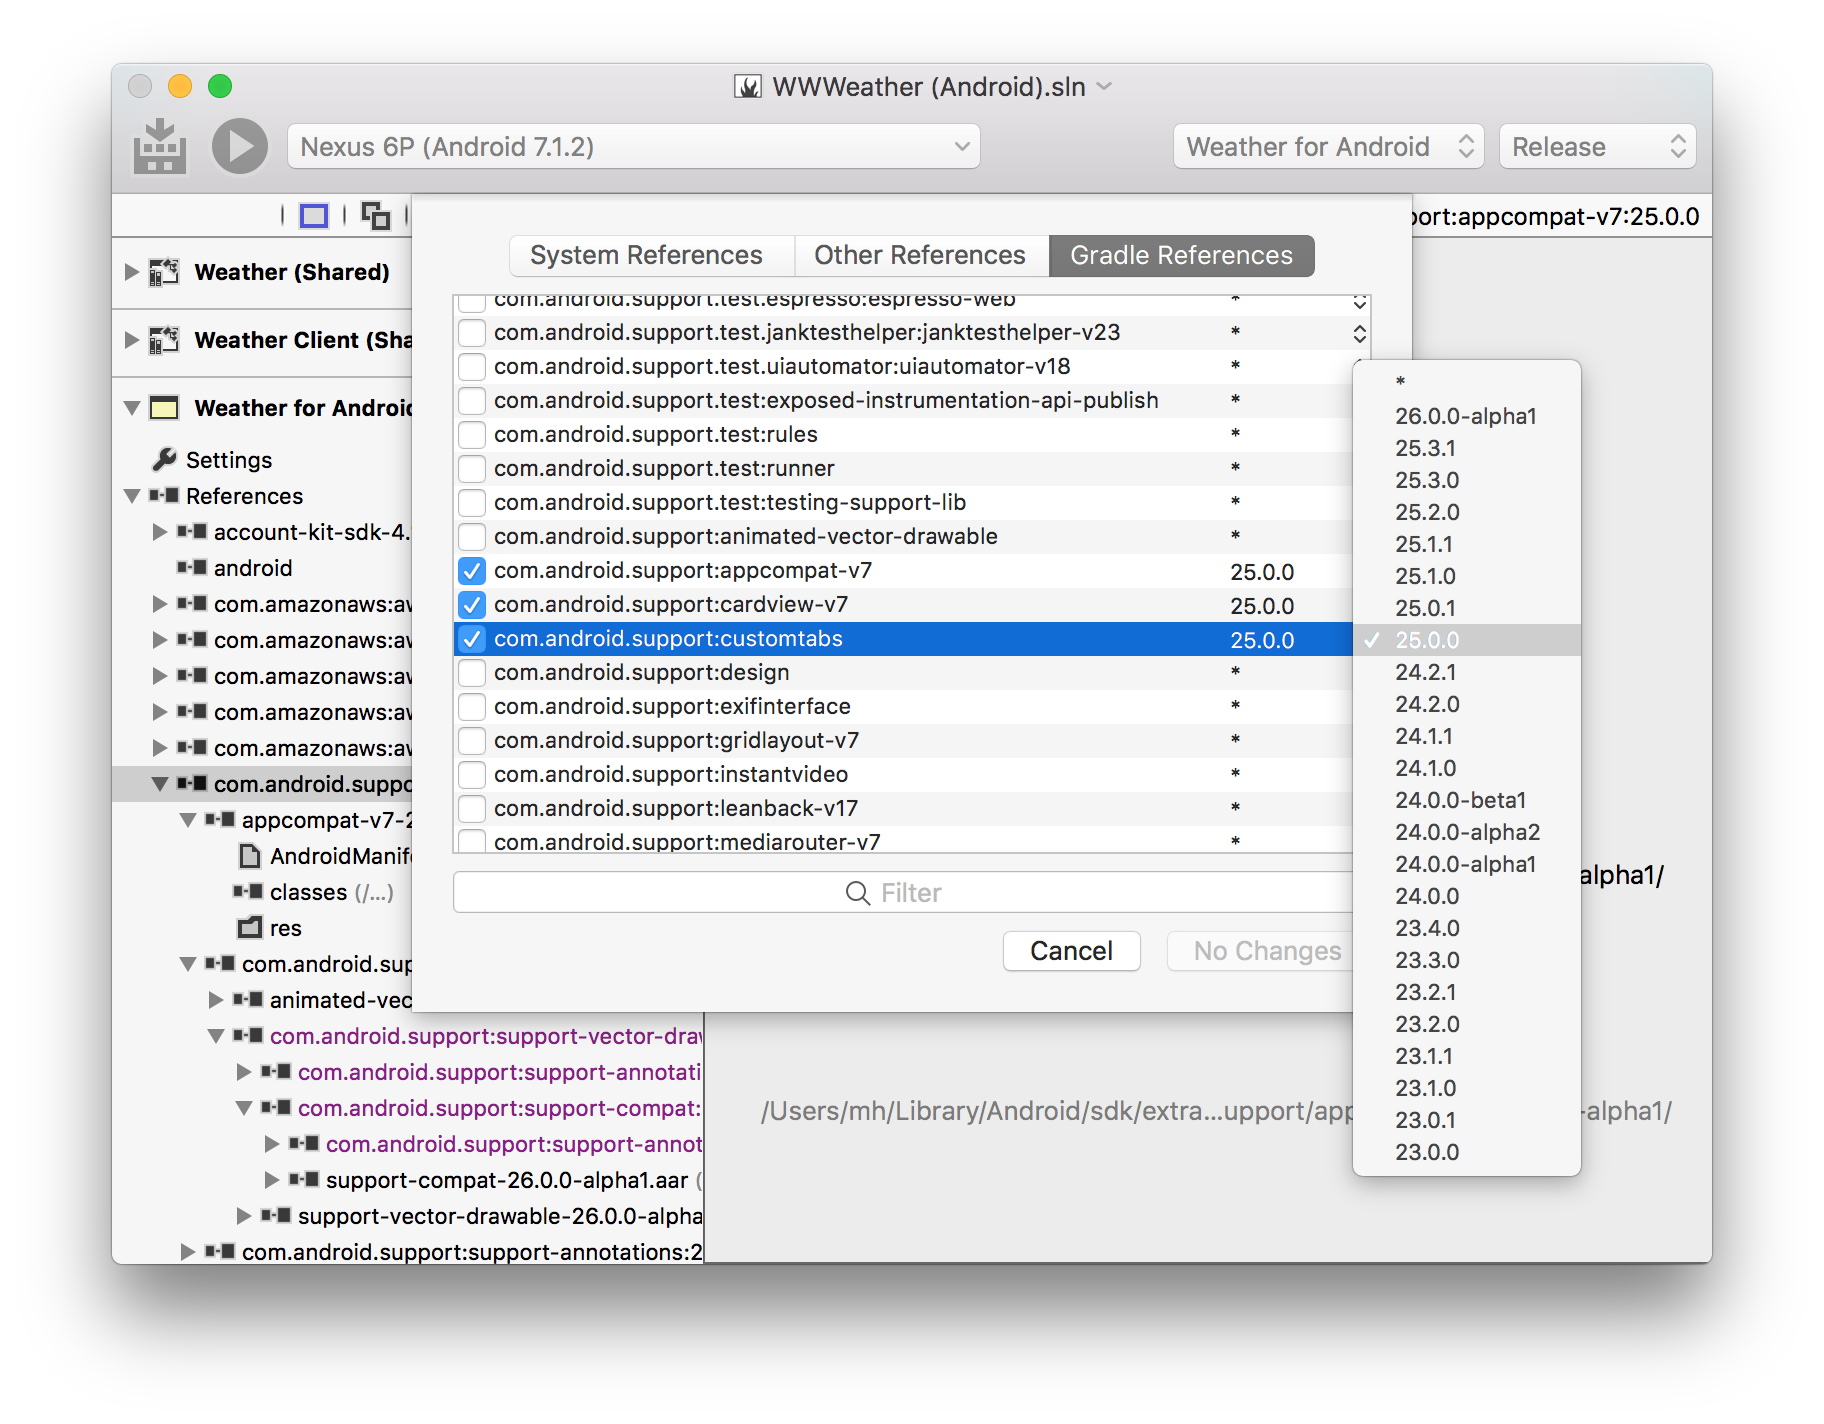The height and width of the screenshot is (1424, 1824).
Task: Select the wildcard * version entry
Action: pyautogui.click(x=1466, y=382)
